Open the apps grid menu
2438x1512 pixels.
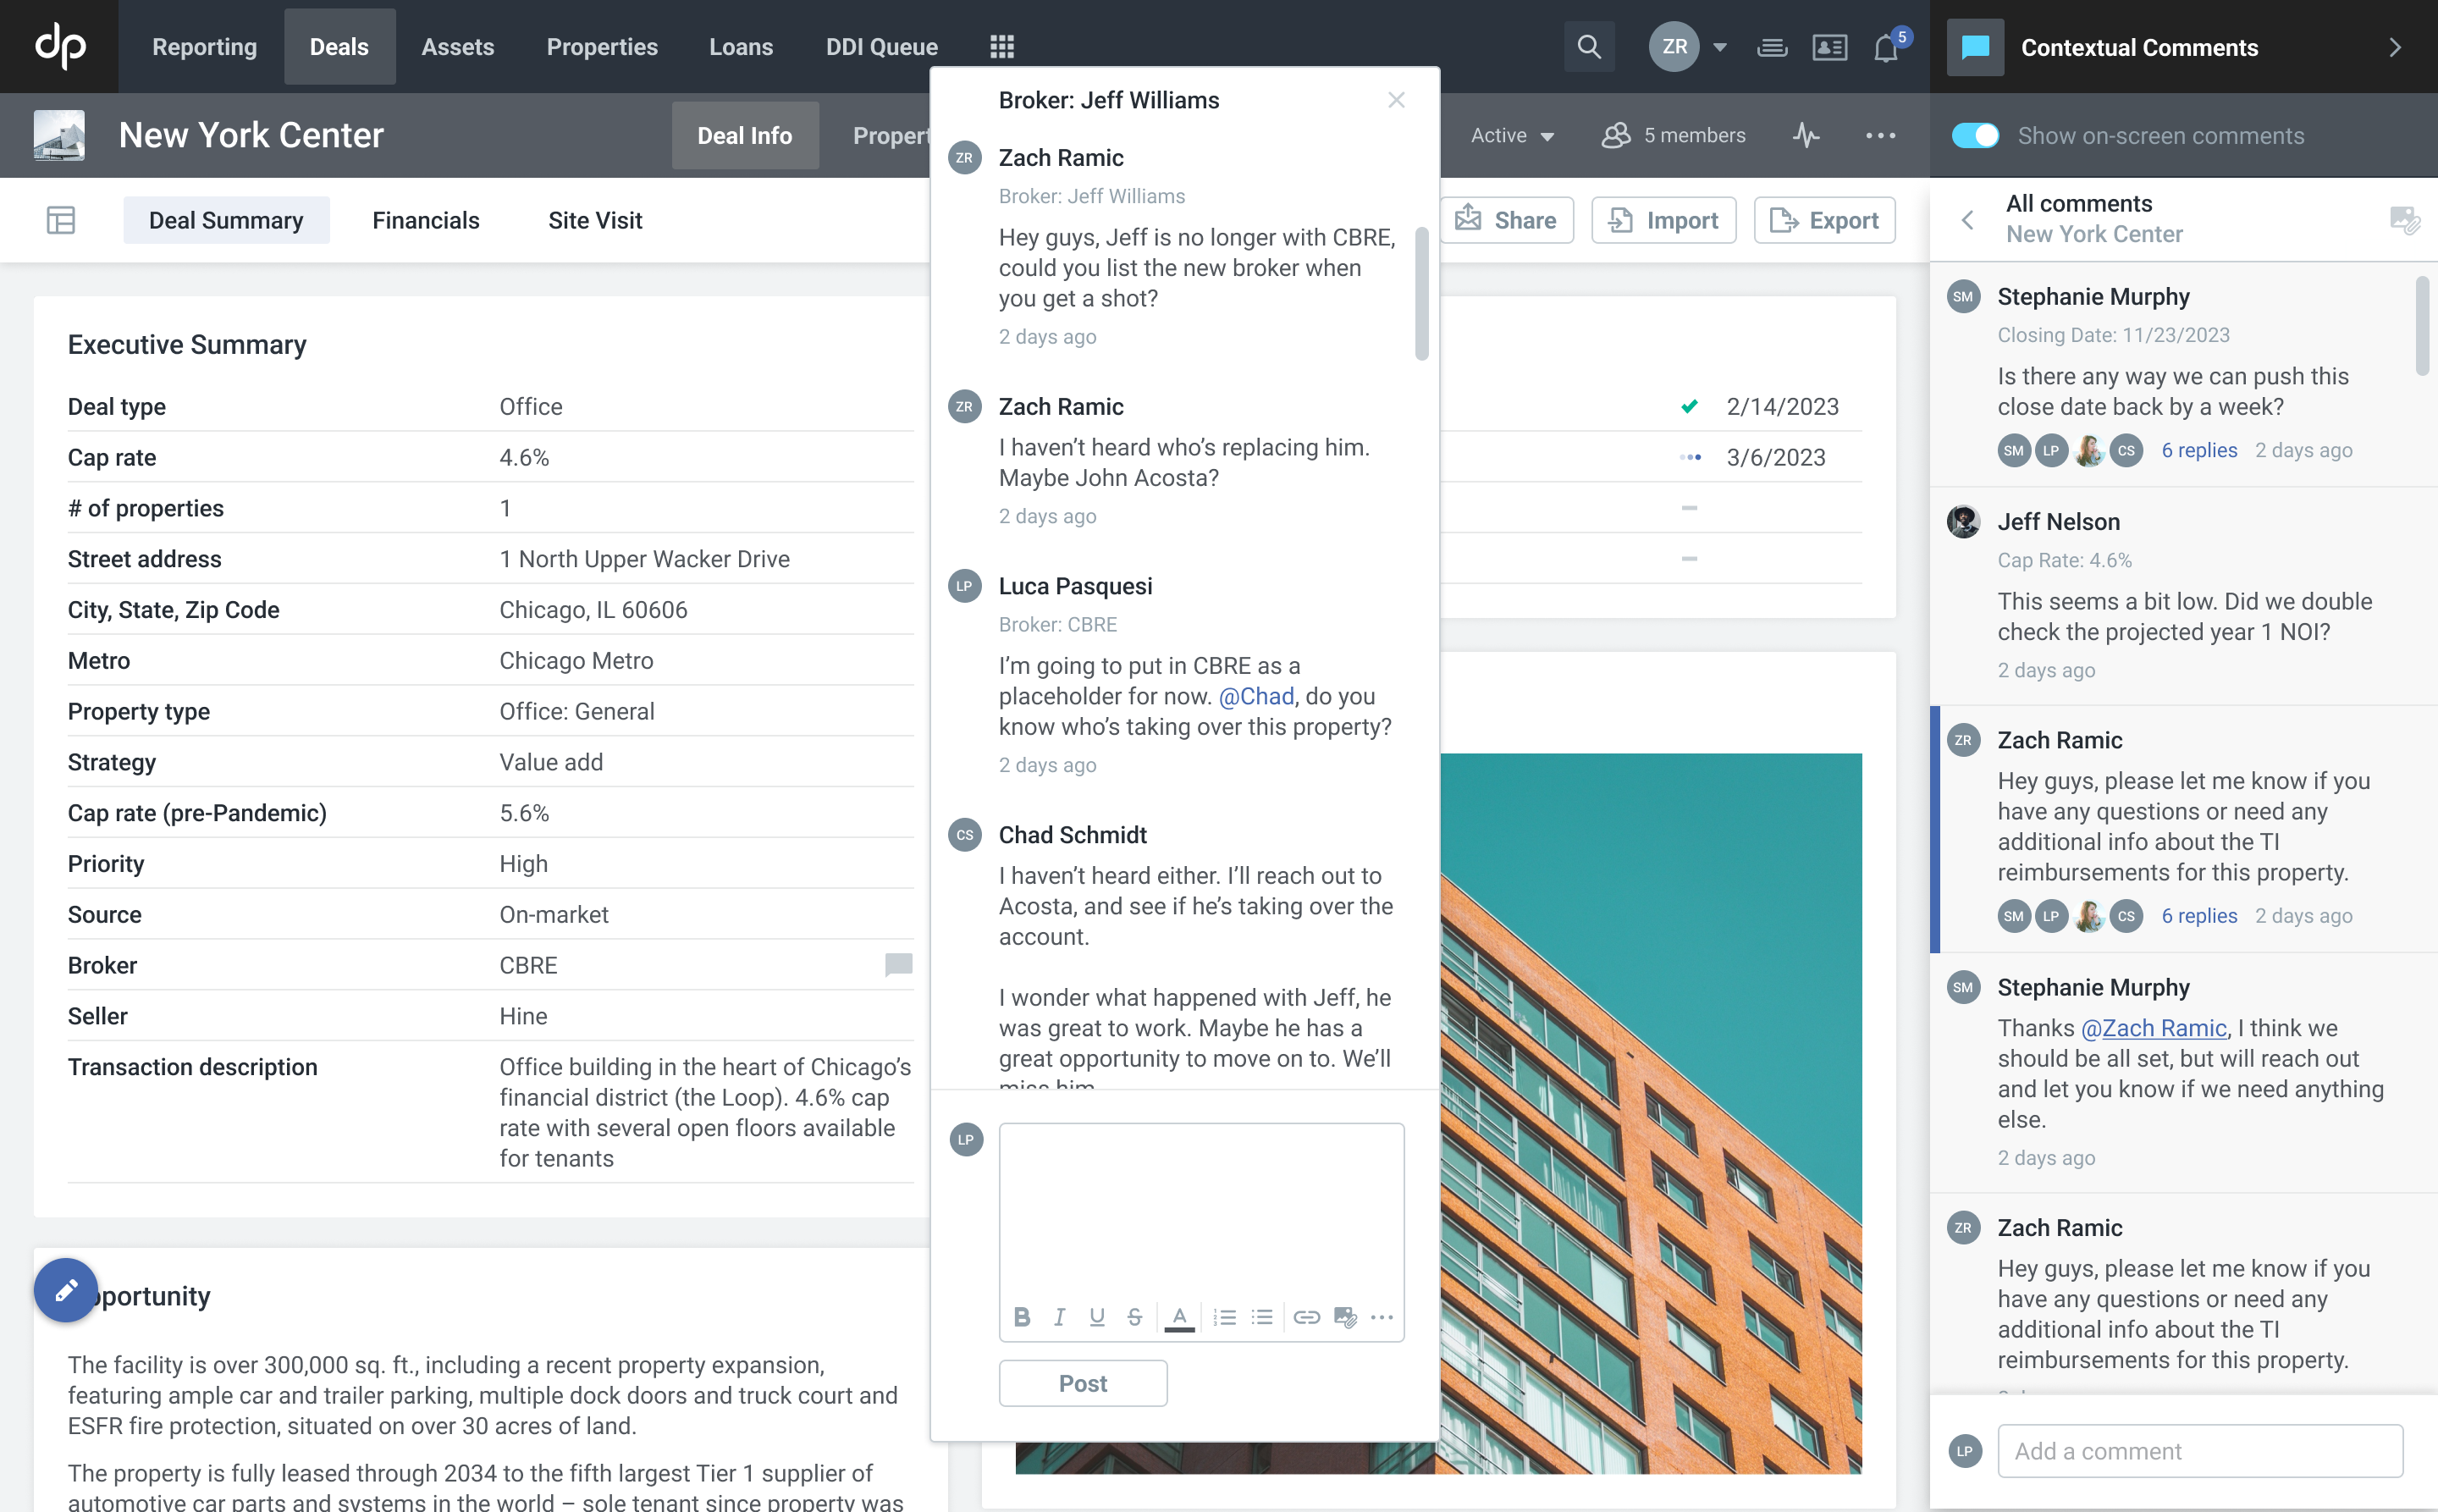[1001, 47]
